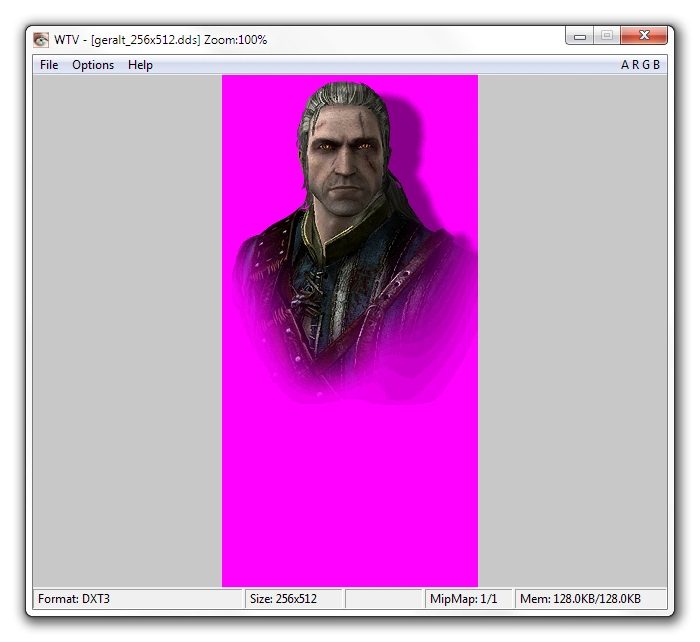This screenshot has height=642, width=700.
Task: Open the File menu
Action: 49,65
